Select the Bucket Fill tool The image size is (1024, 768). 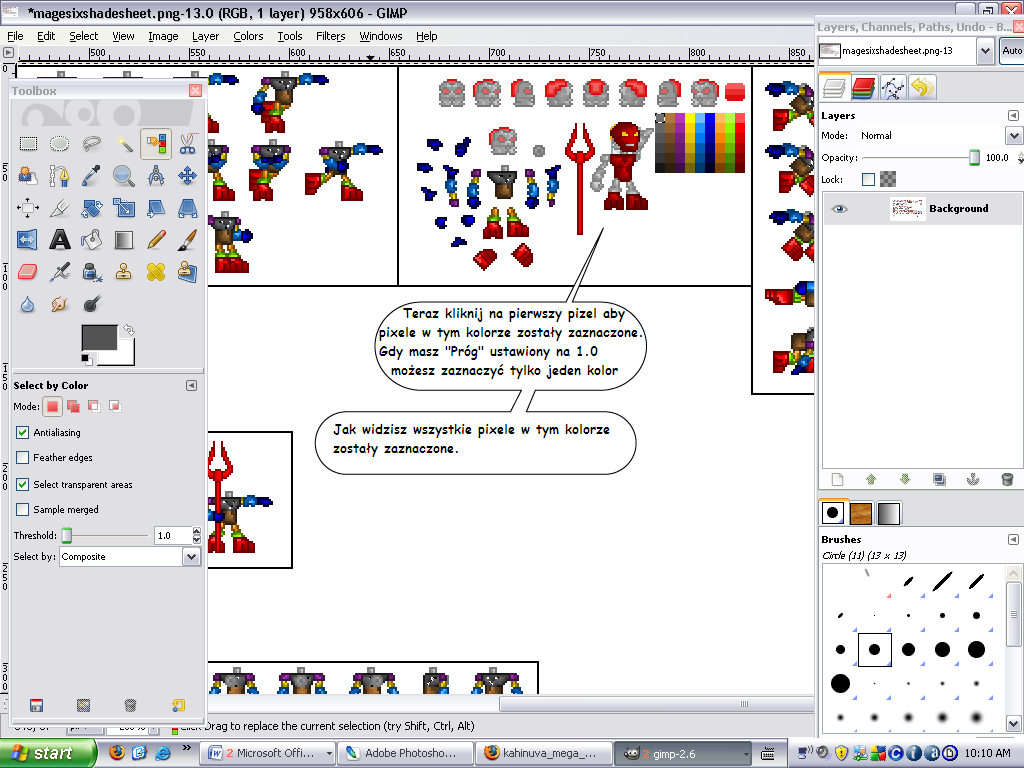[91, 240]
